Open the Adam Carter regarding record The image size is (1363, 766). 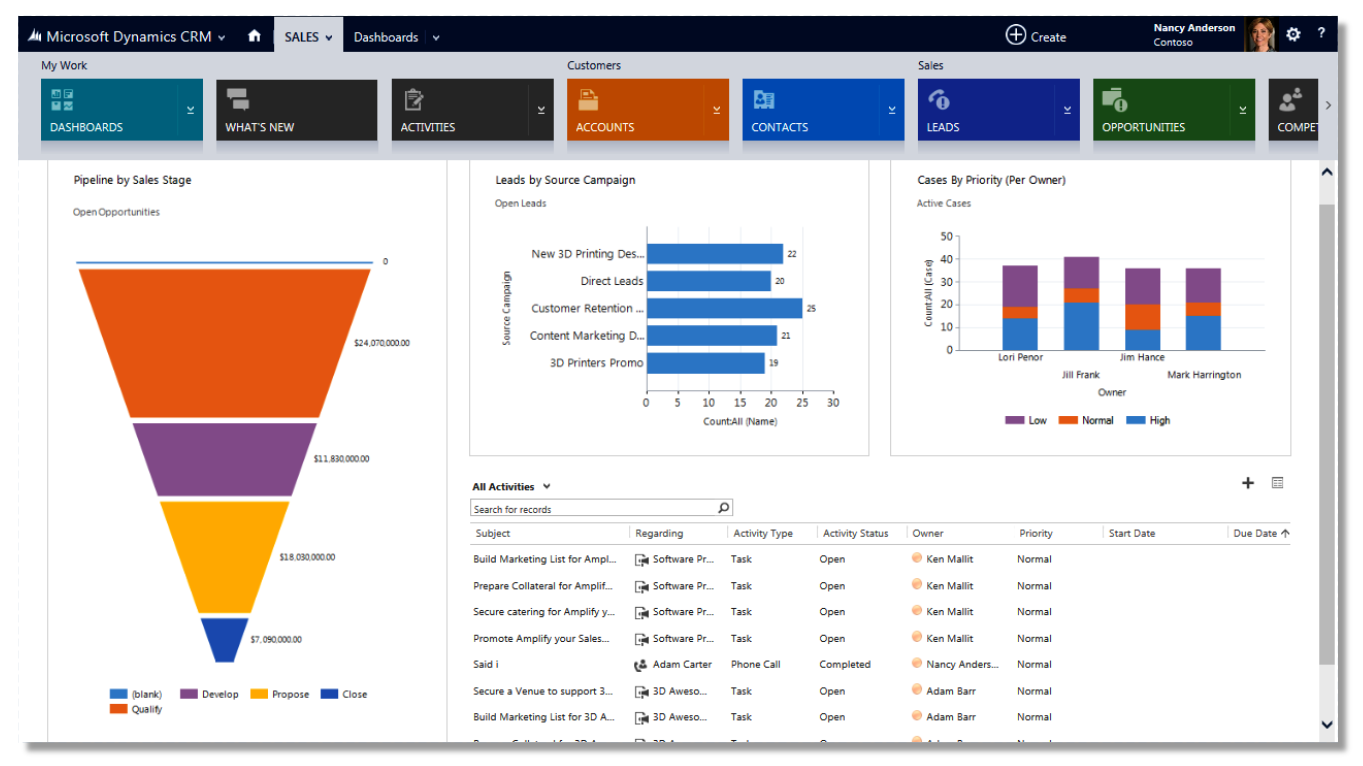pos(681,664)
